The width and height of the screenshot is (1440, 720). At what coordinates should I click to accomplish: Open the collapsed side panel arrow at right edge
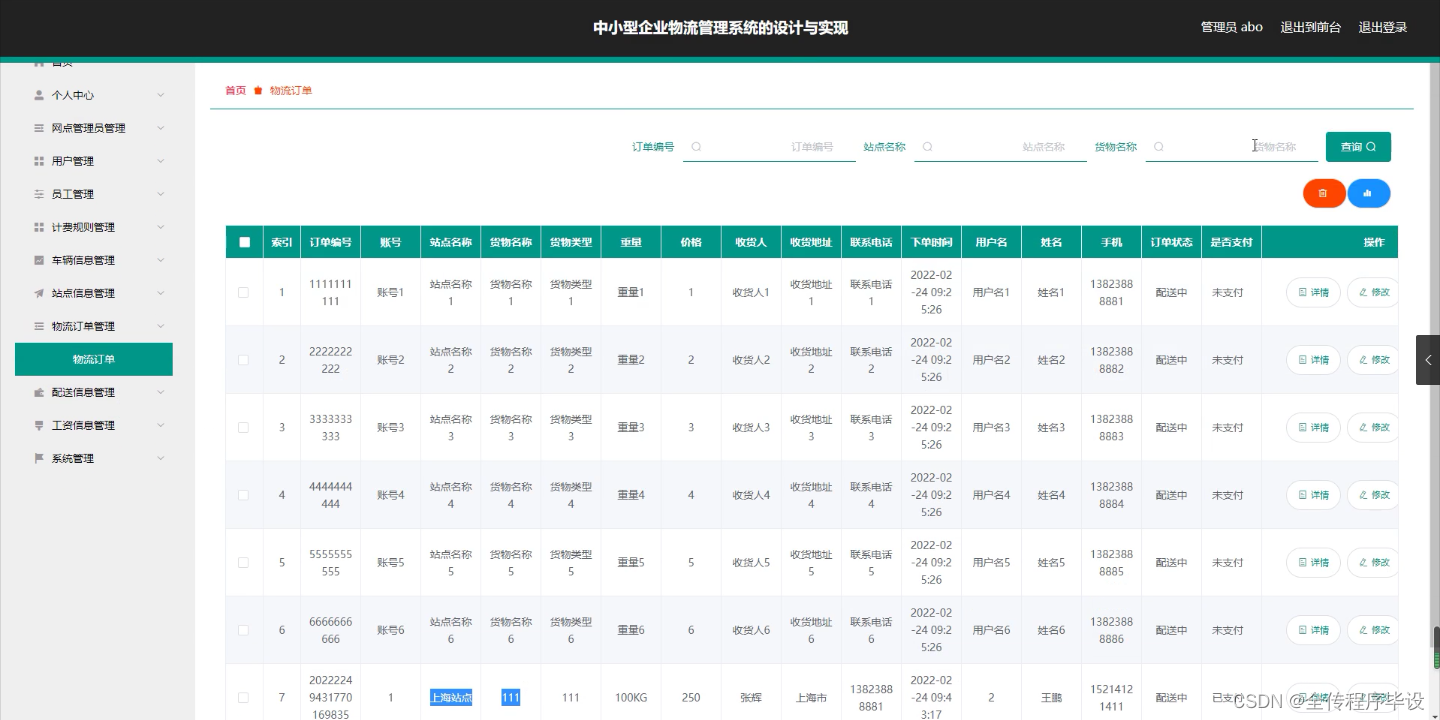1428,360
